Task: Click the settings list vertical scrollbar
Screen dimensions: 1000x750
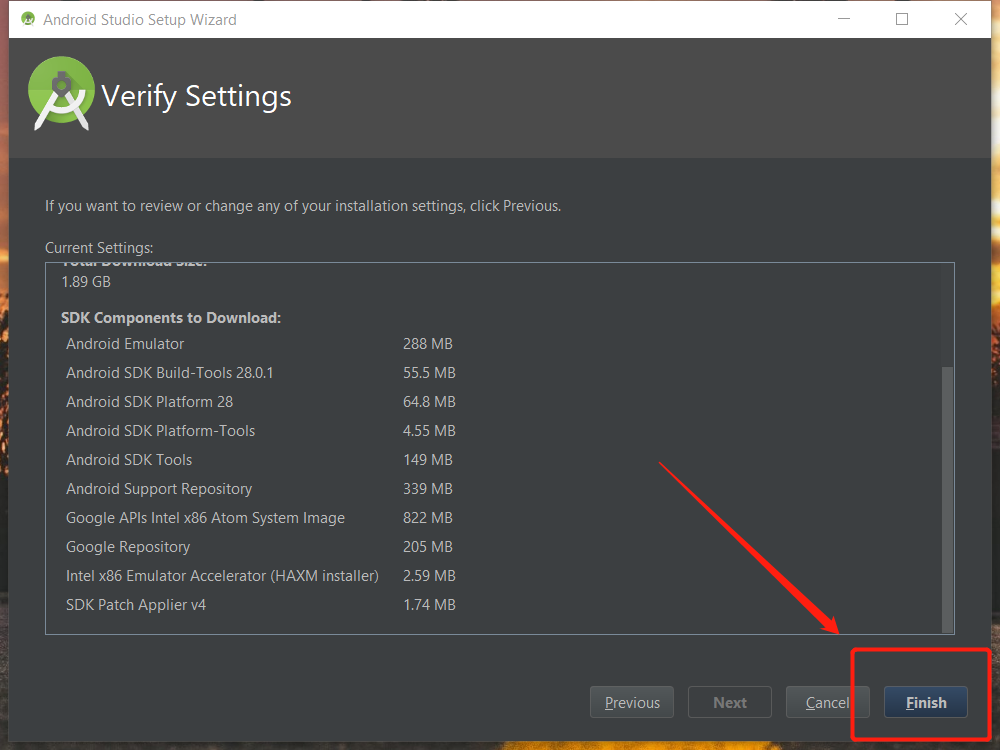Action: pyautogui.click(x=947, y=495)
